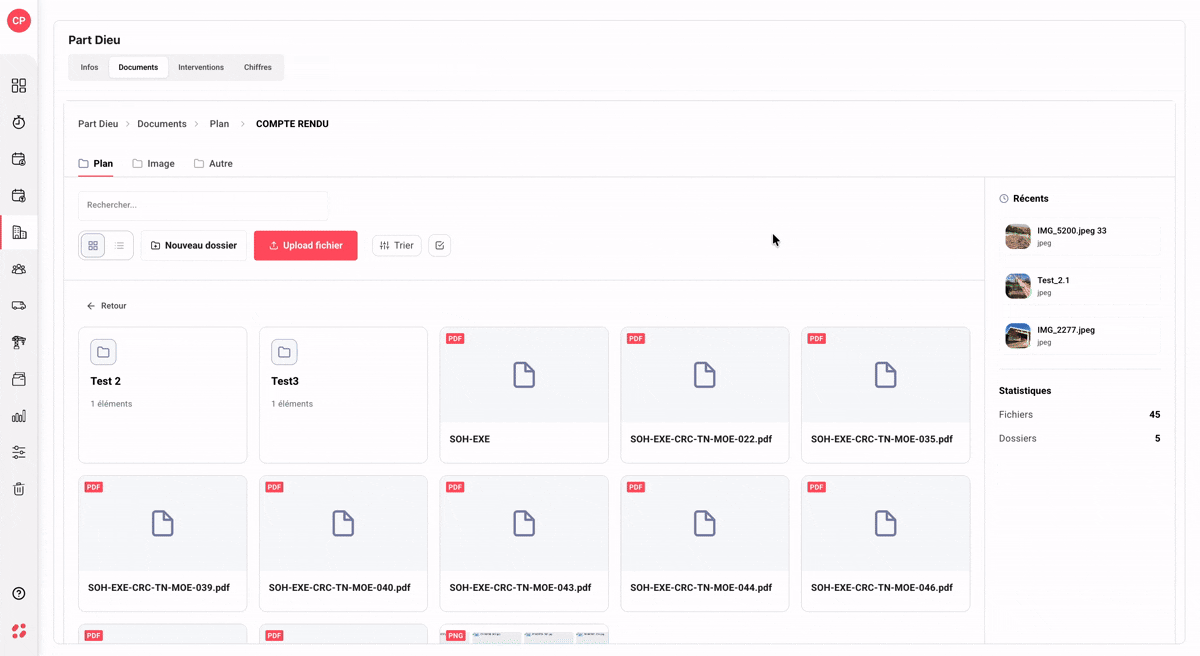1200x656 pixels.
Task: Open SOH-EXE-CRC-TN-MOE-043.pdf file
Action: tap(524, 543)
